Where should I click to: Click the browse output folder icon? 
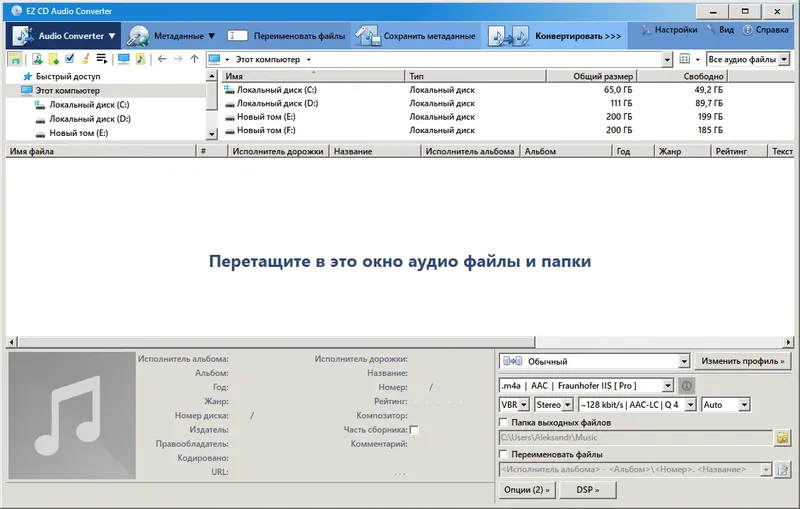(782, 438)
